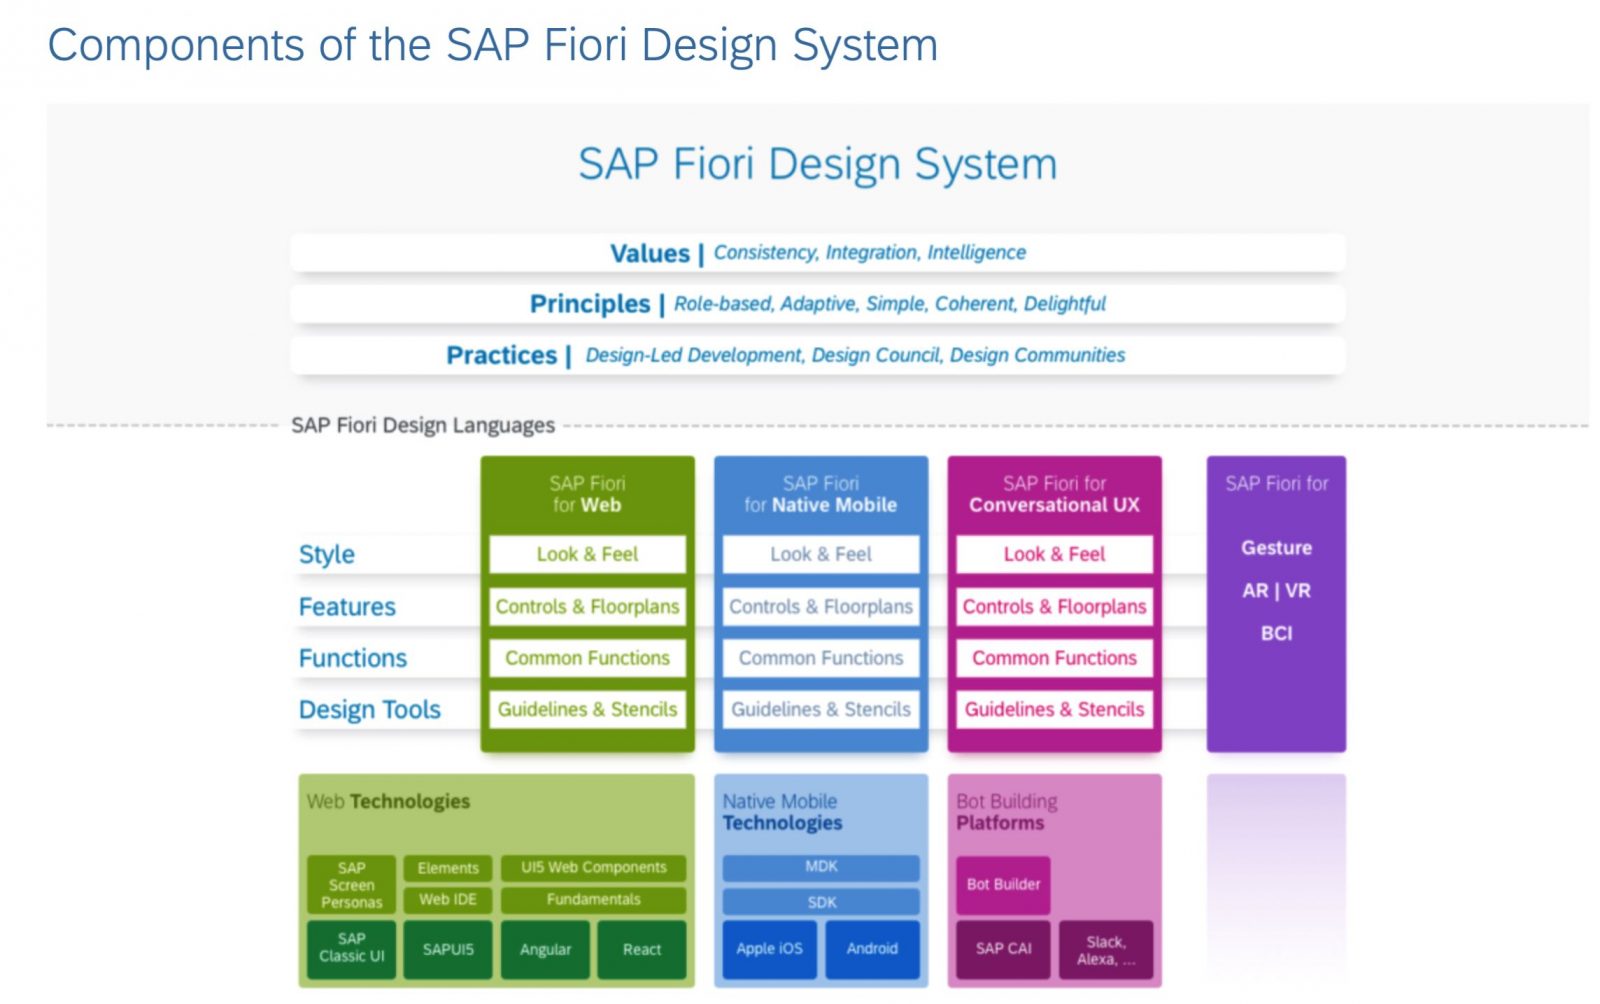
Task: Click the blue 'SAP Fiori for Native Mobile' header
Action: pos(820,494)
